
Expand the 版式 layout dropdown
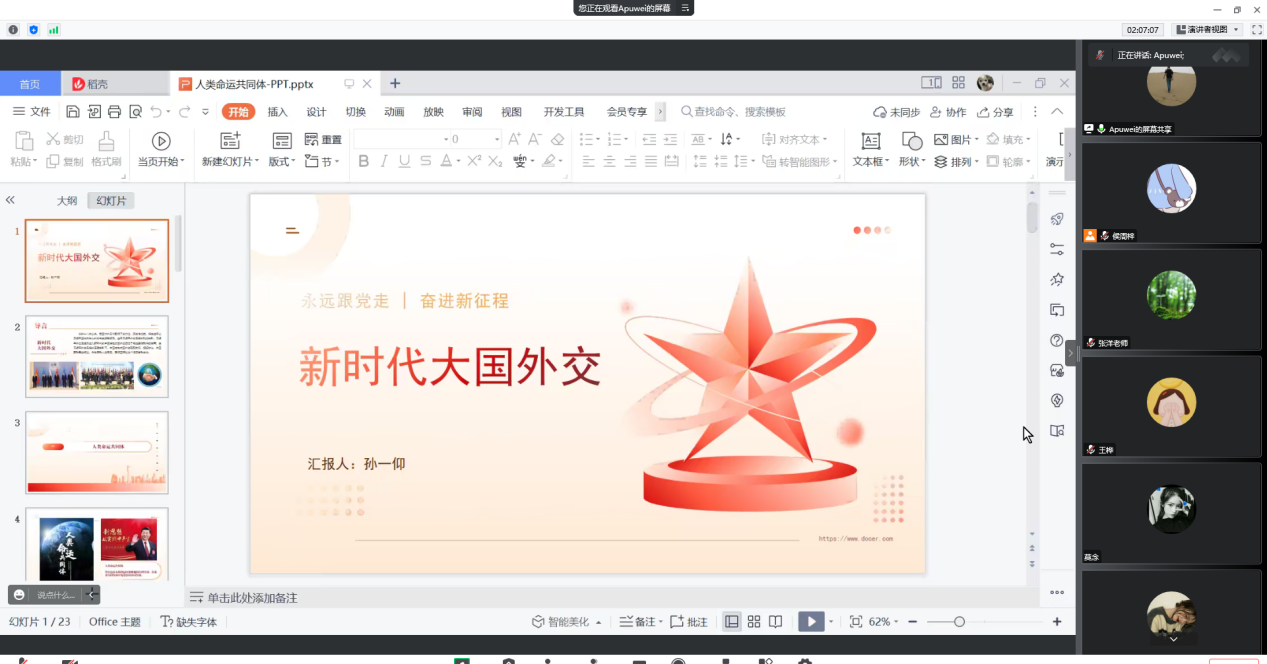tap(282, 162)
